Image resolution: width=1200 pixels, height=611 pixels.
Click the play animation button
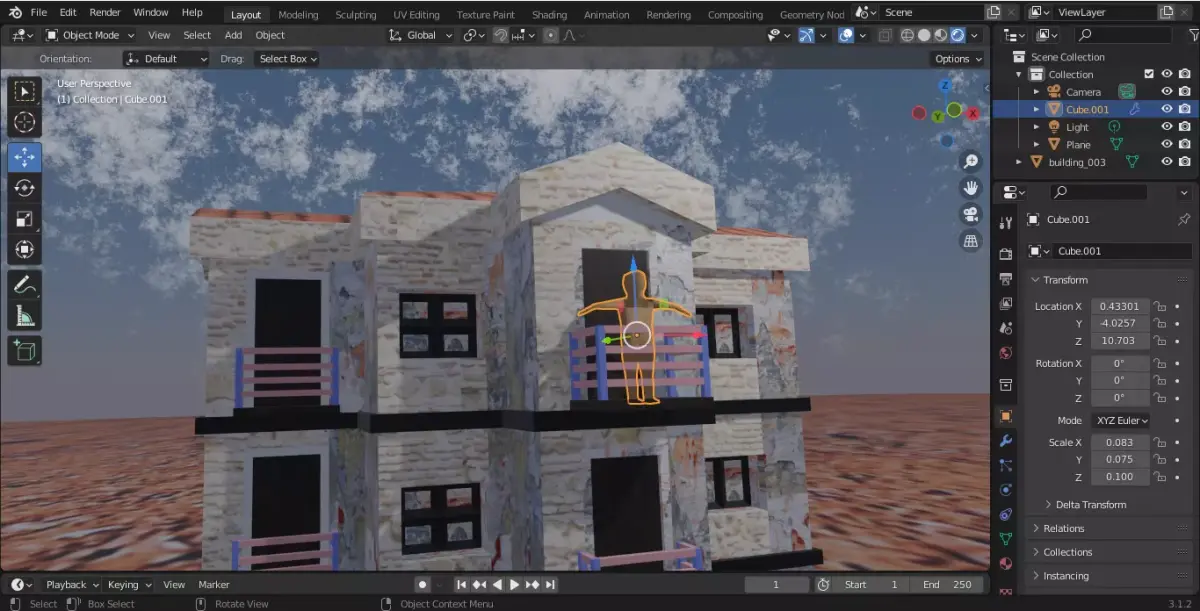click(x=514, y=585)
